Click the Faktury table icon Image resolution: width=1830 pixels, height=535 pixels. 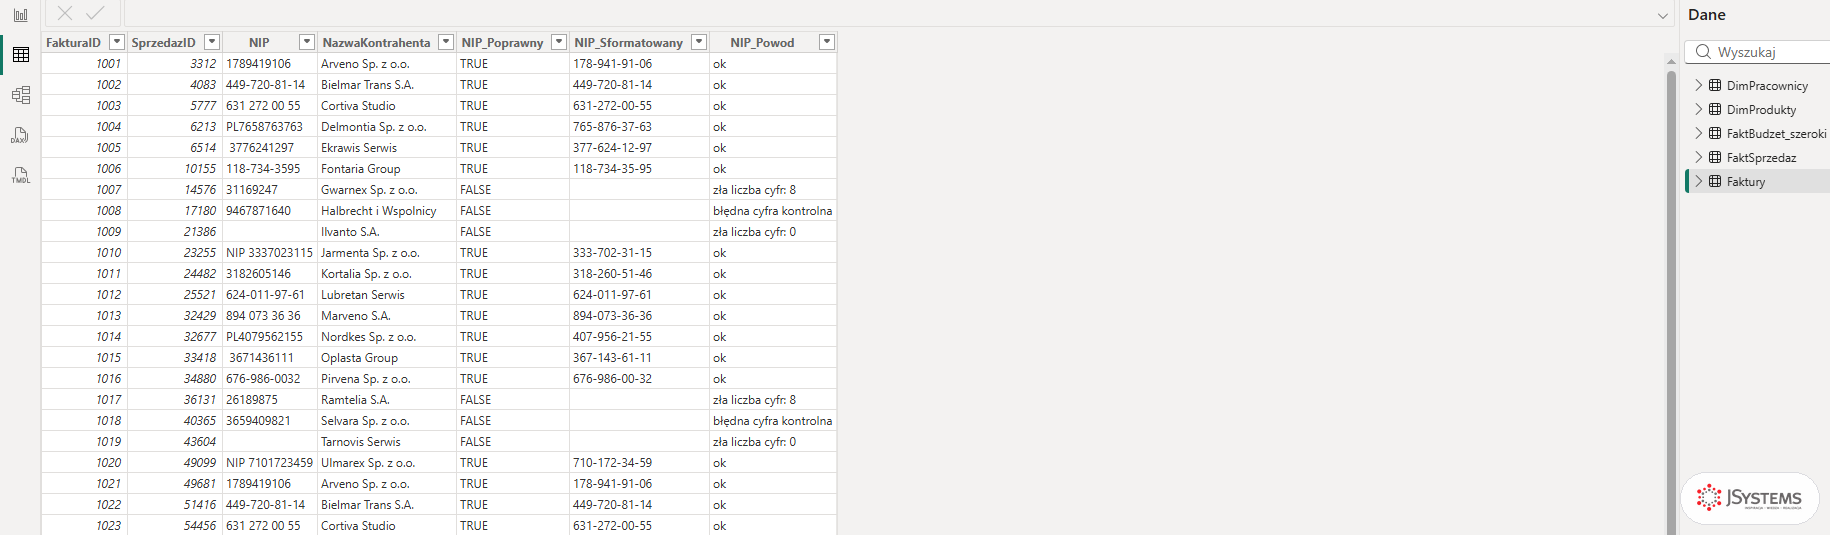coord(1715,181)
